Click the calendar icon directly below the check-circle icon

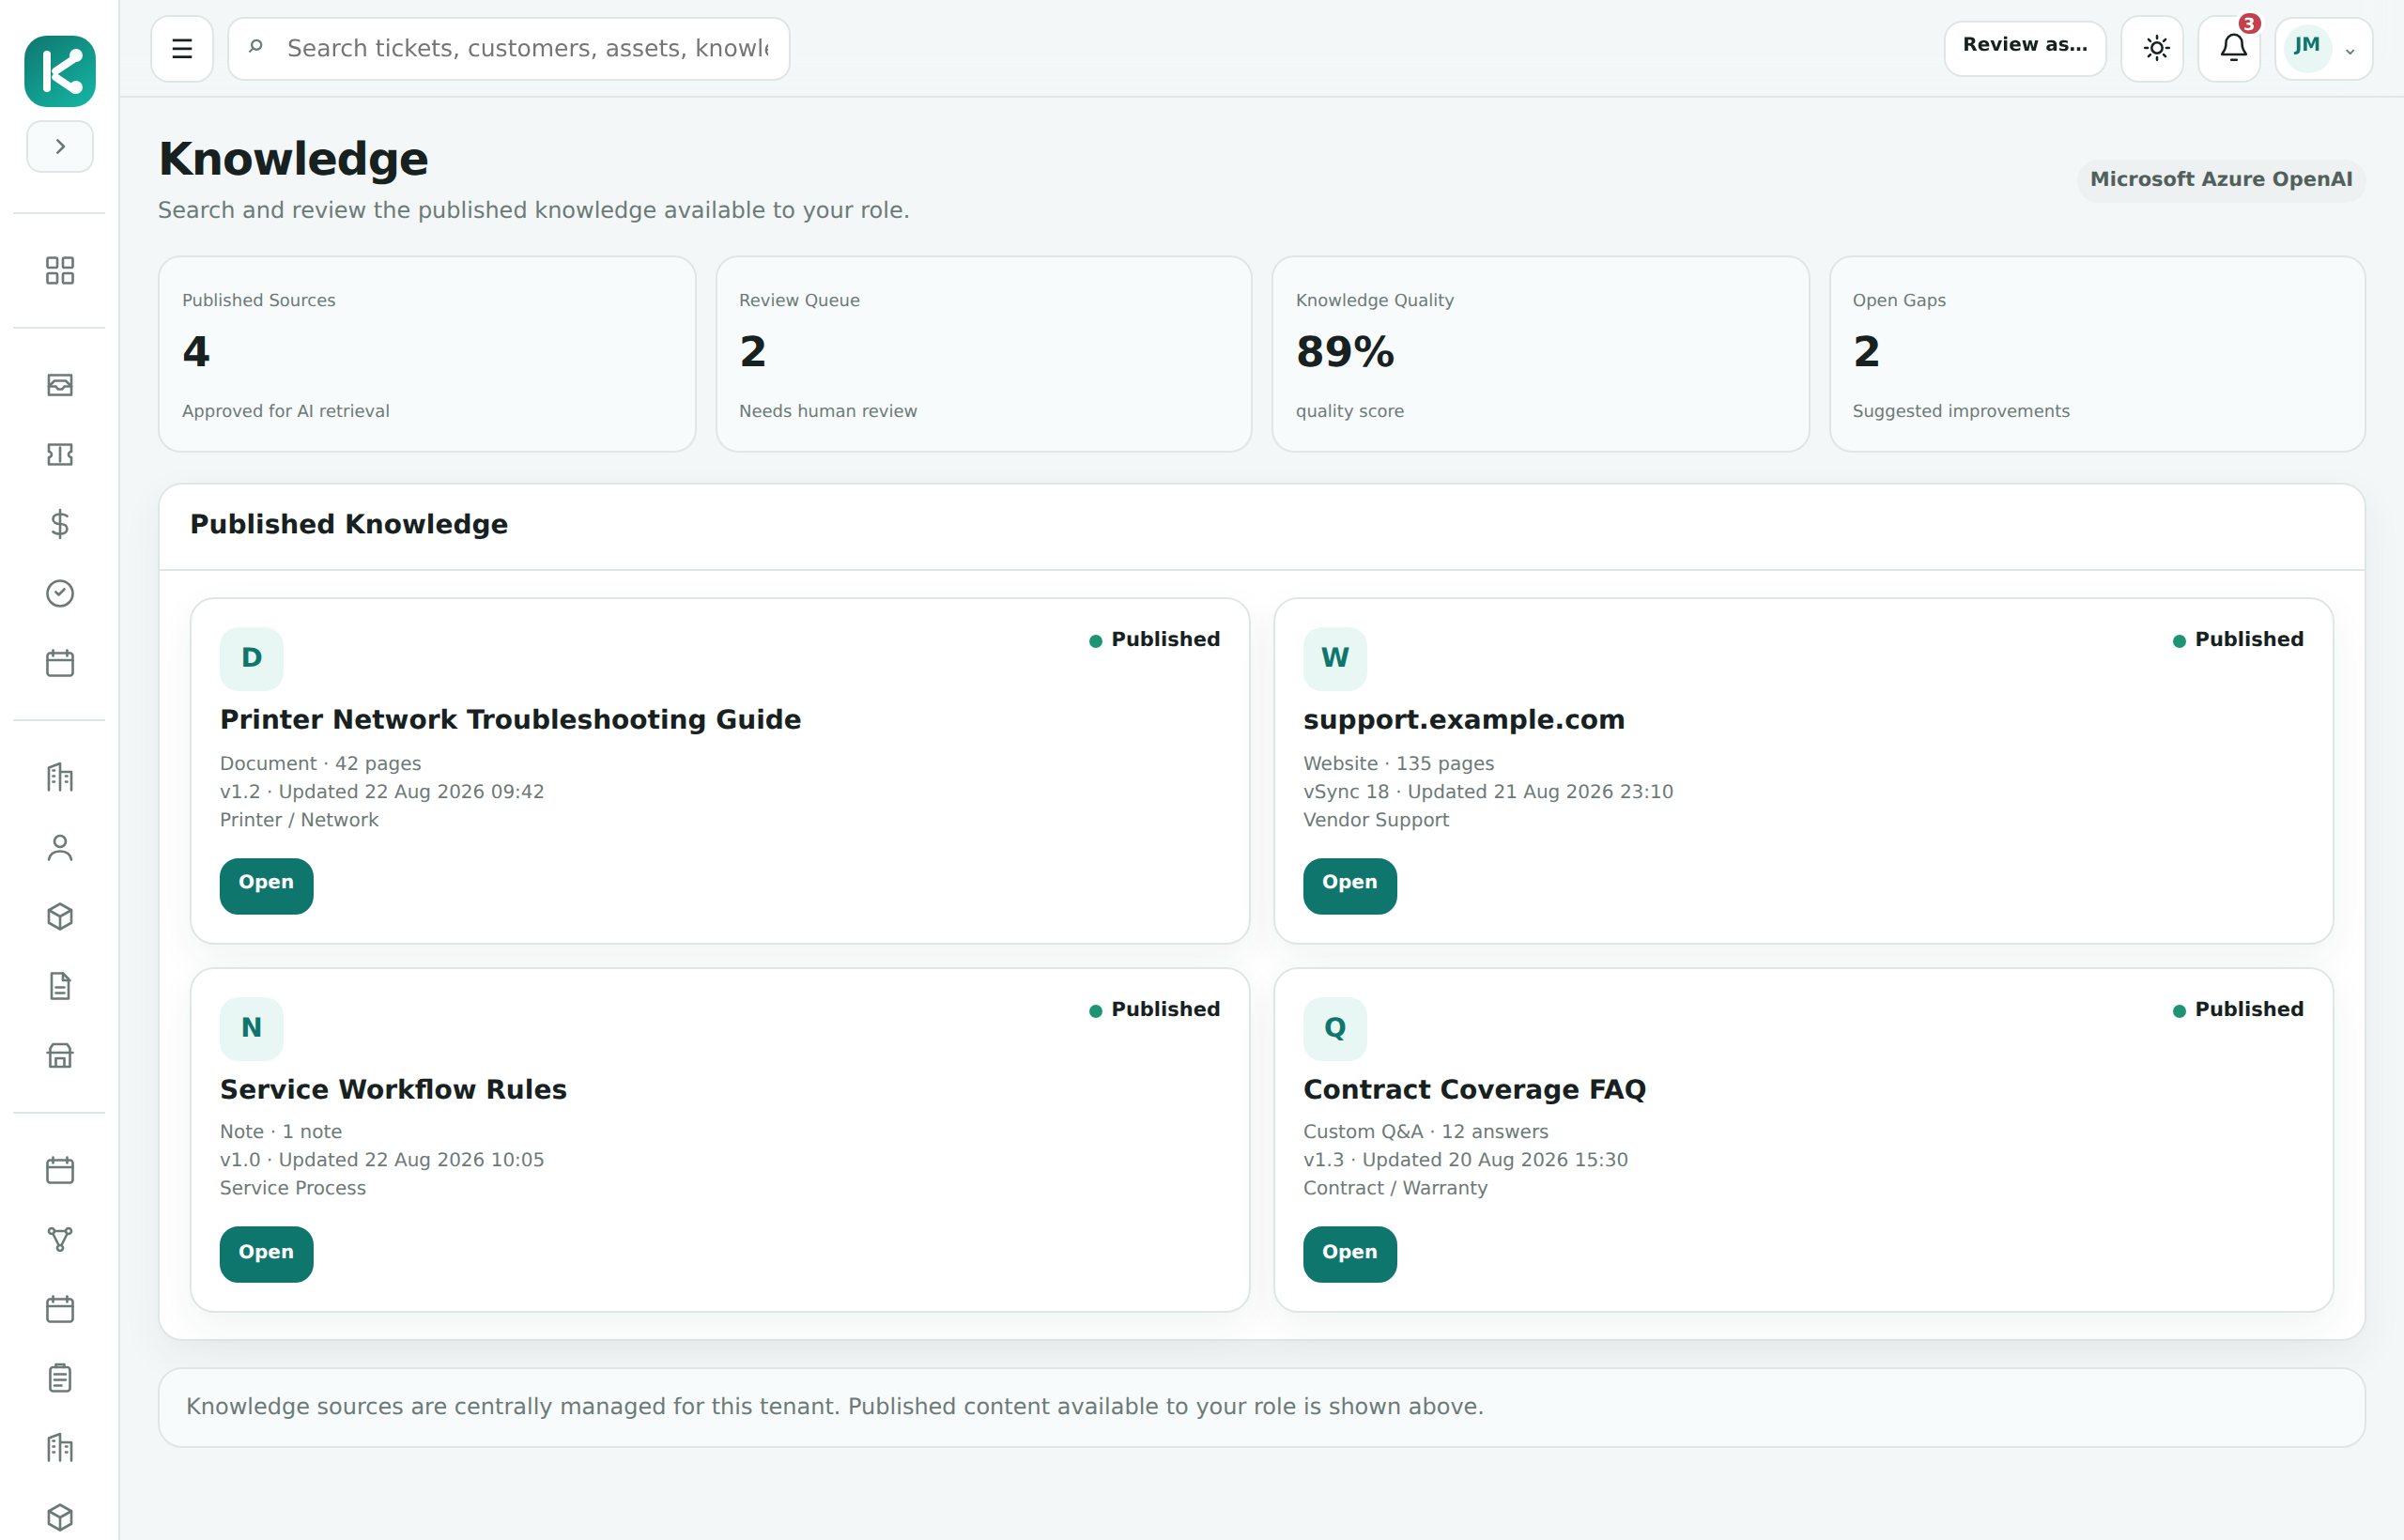pos(60,663)
